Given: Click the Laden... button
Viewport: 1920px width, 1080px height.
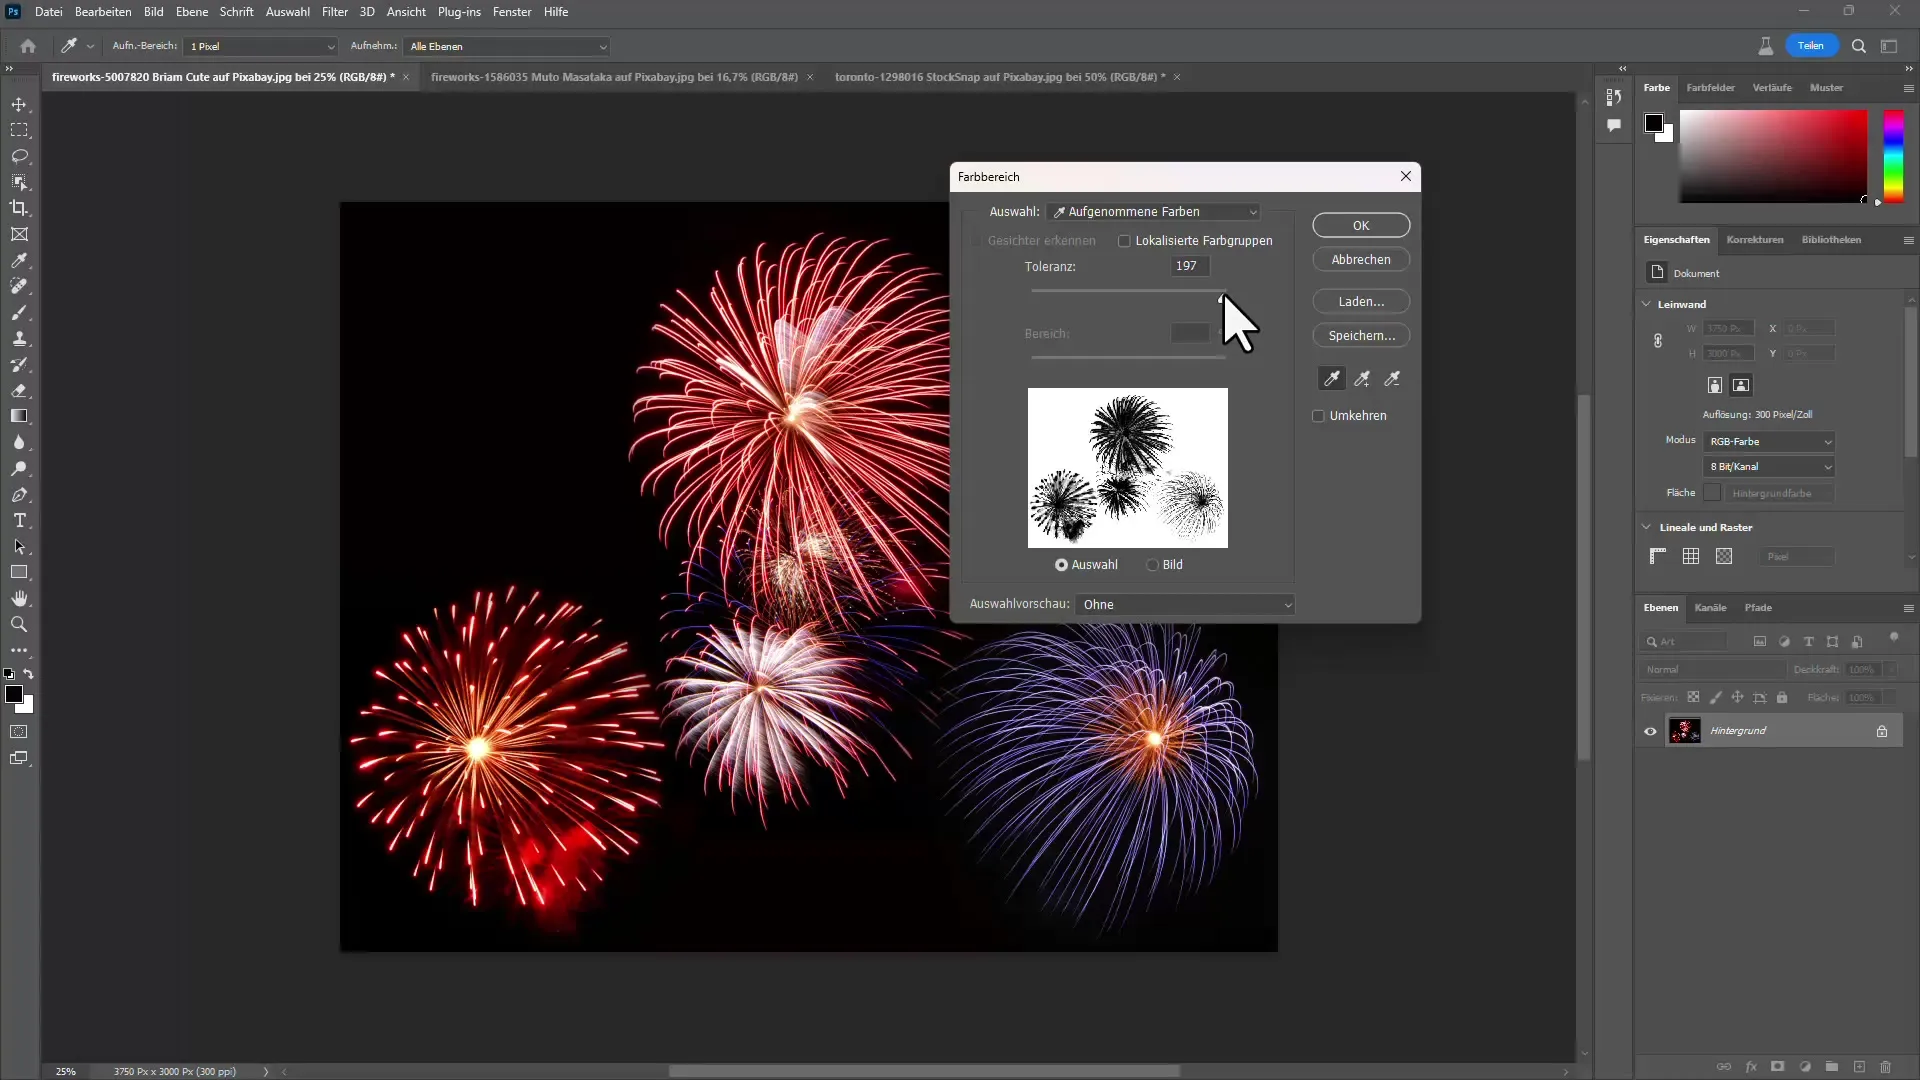Looking at the screenshot, I should click(1361, 301).
